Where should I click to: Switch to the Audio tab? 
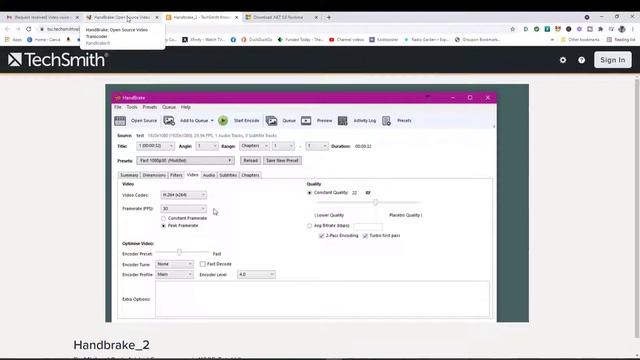tap(209, 175)
